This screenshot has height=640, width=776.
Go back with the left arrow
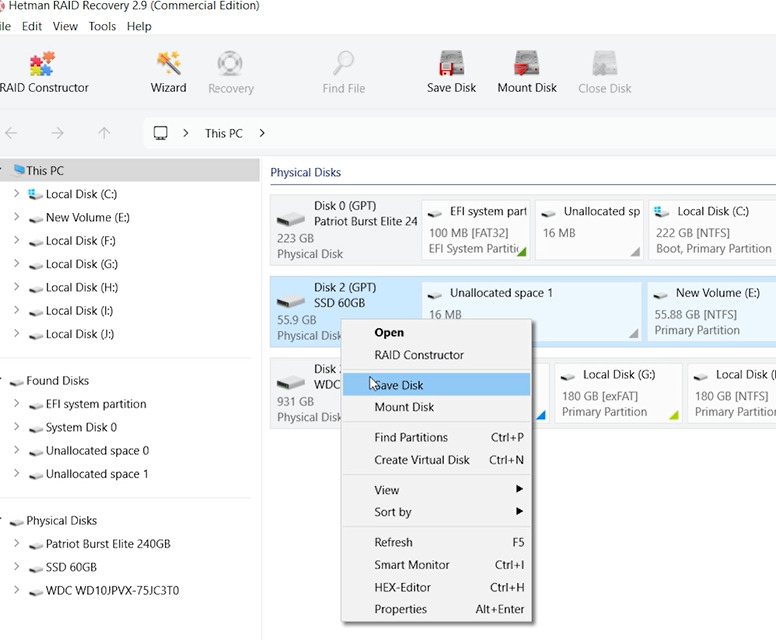pyautogui.click(x=11, y=133)
